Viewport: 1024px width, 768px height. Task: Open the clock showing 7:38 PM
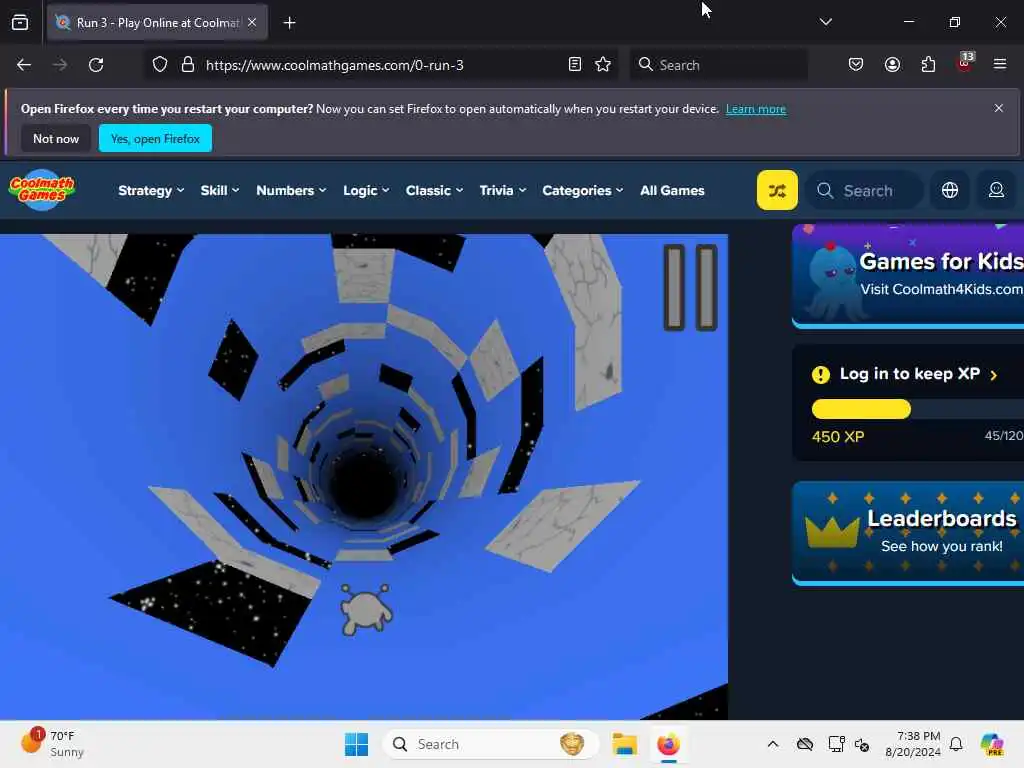point(913,744)
